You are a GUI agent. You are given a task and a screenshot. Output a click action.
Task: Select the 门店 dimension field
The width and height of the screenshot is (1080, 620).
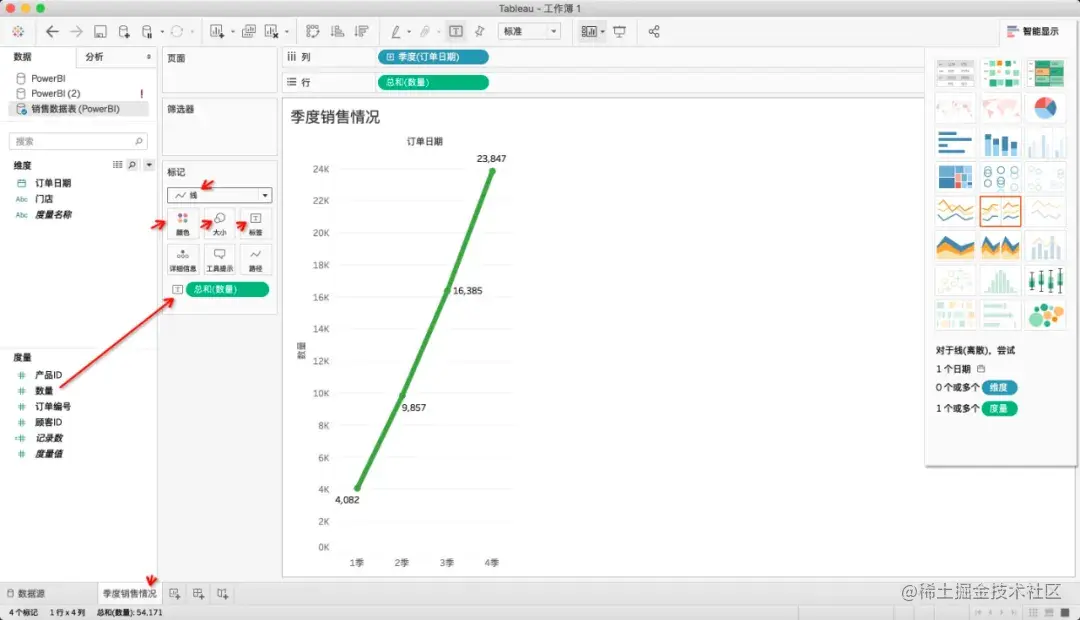click(x=44, y=199)
